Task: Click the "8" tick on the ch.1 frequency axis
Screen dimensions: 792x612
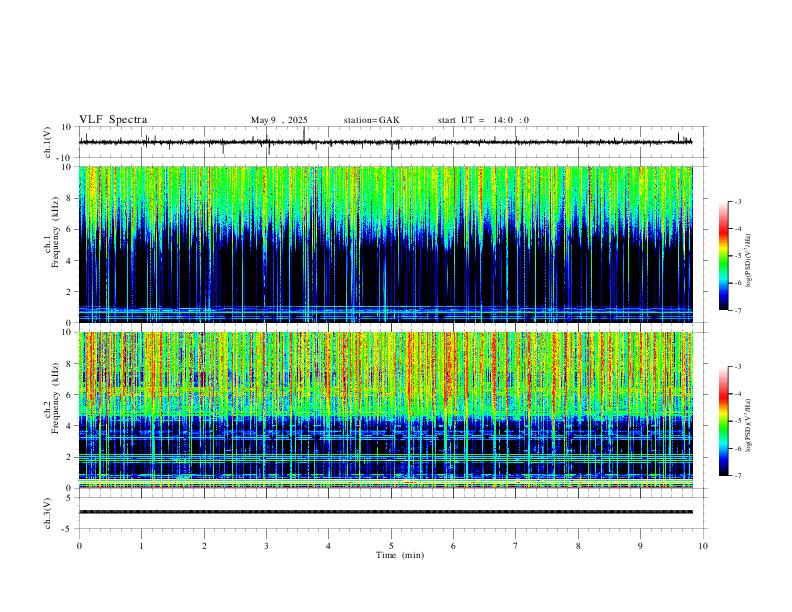Action: coord(70,198)
